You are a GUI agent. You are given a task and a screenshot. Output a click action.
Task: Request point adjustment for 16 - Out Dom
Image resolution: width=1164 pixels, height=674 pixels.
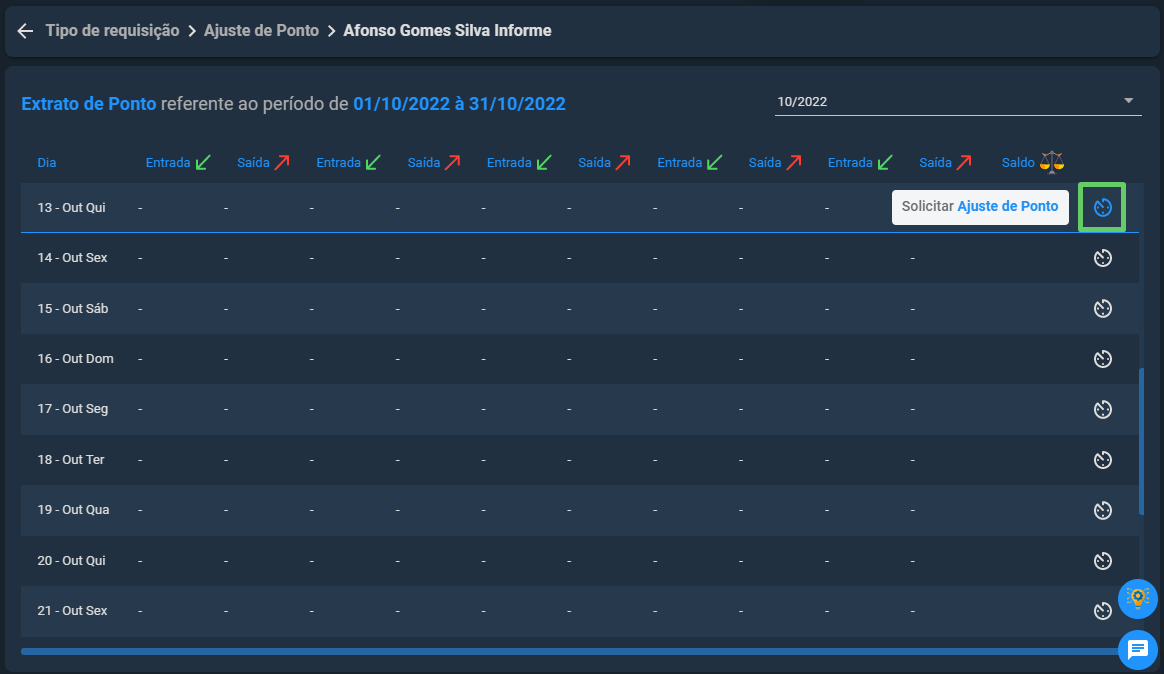pyautogui.click(x=1102, y=359)
